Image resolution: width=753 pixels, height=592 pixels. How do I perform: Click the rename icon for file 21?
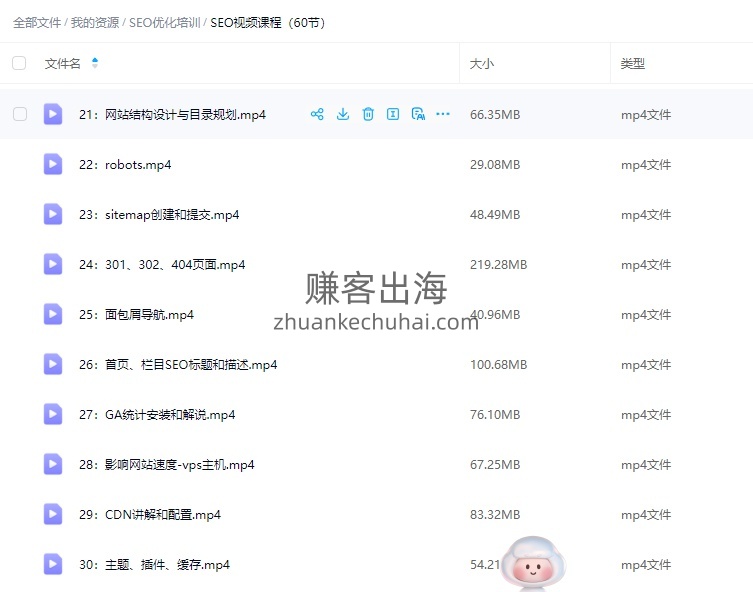393,114
